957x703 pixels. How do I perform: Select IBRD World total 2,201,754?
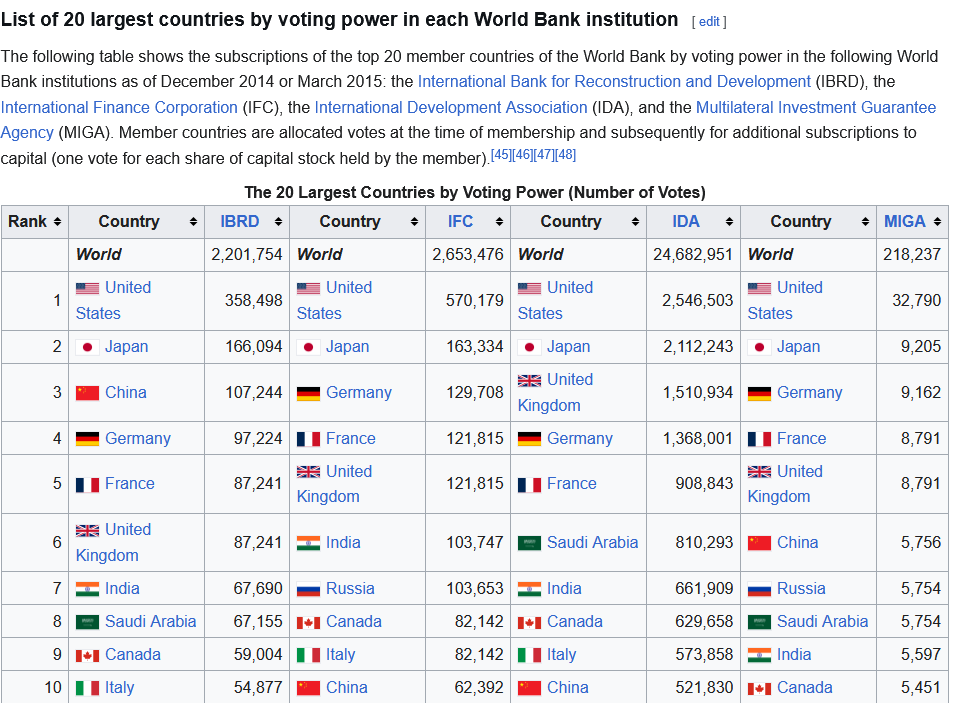(x=247, y=254)
